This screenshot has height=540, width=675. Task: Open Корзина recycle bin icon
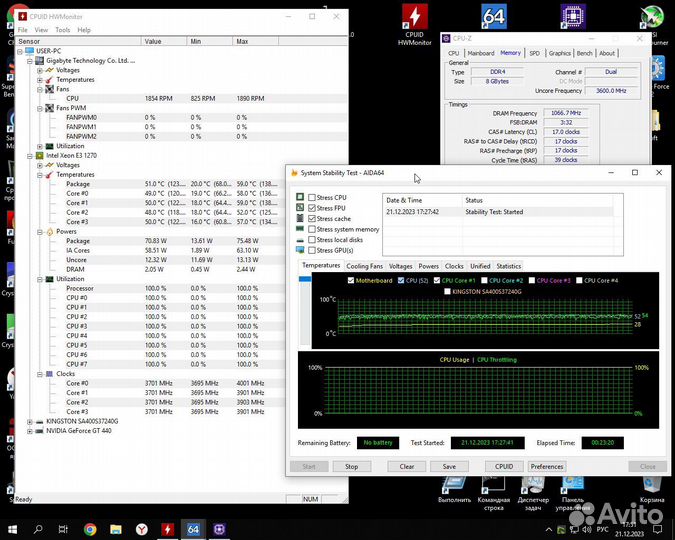(652, 490)
